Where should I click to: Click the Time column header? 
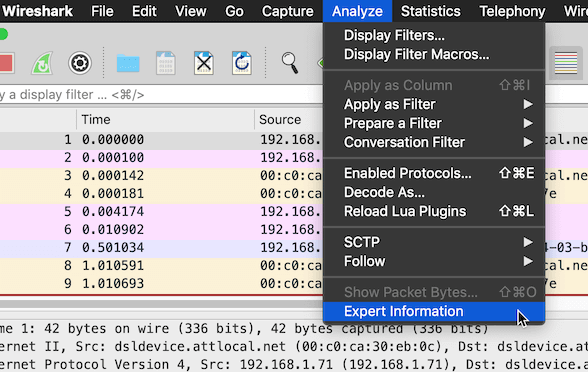pos(165,120)
